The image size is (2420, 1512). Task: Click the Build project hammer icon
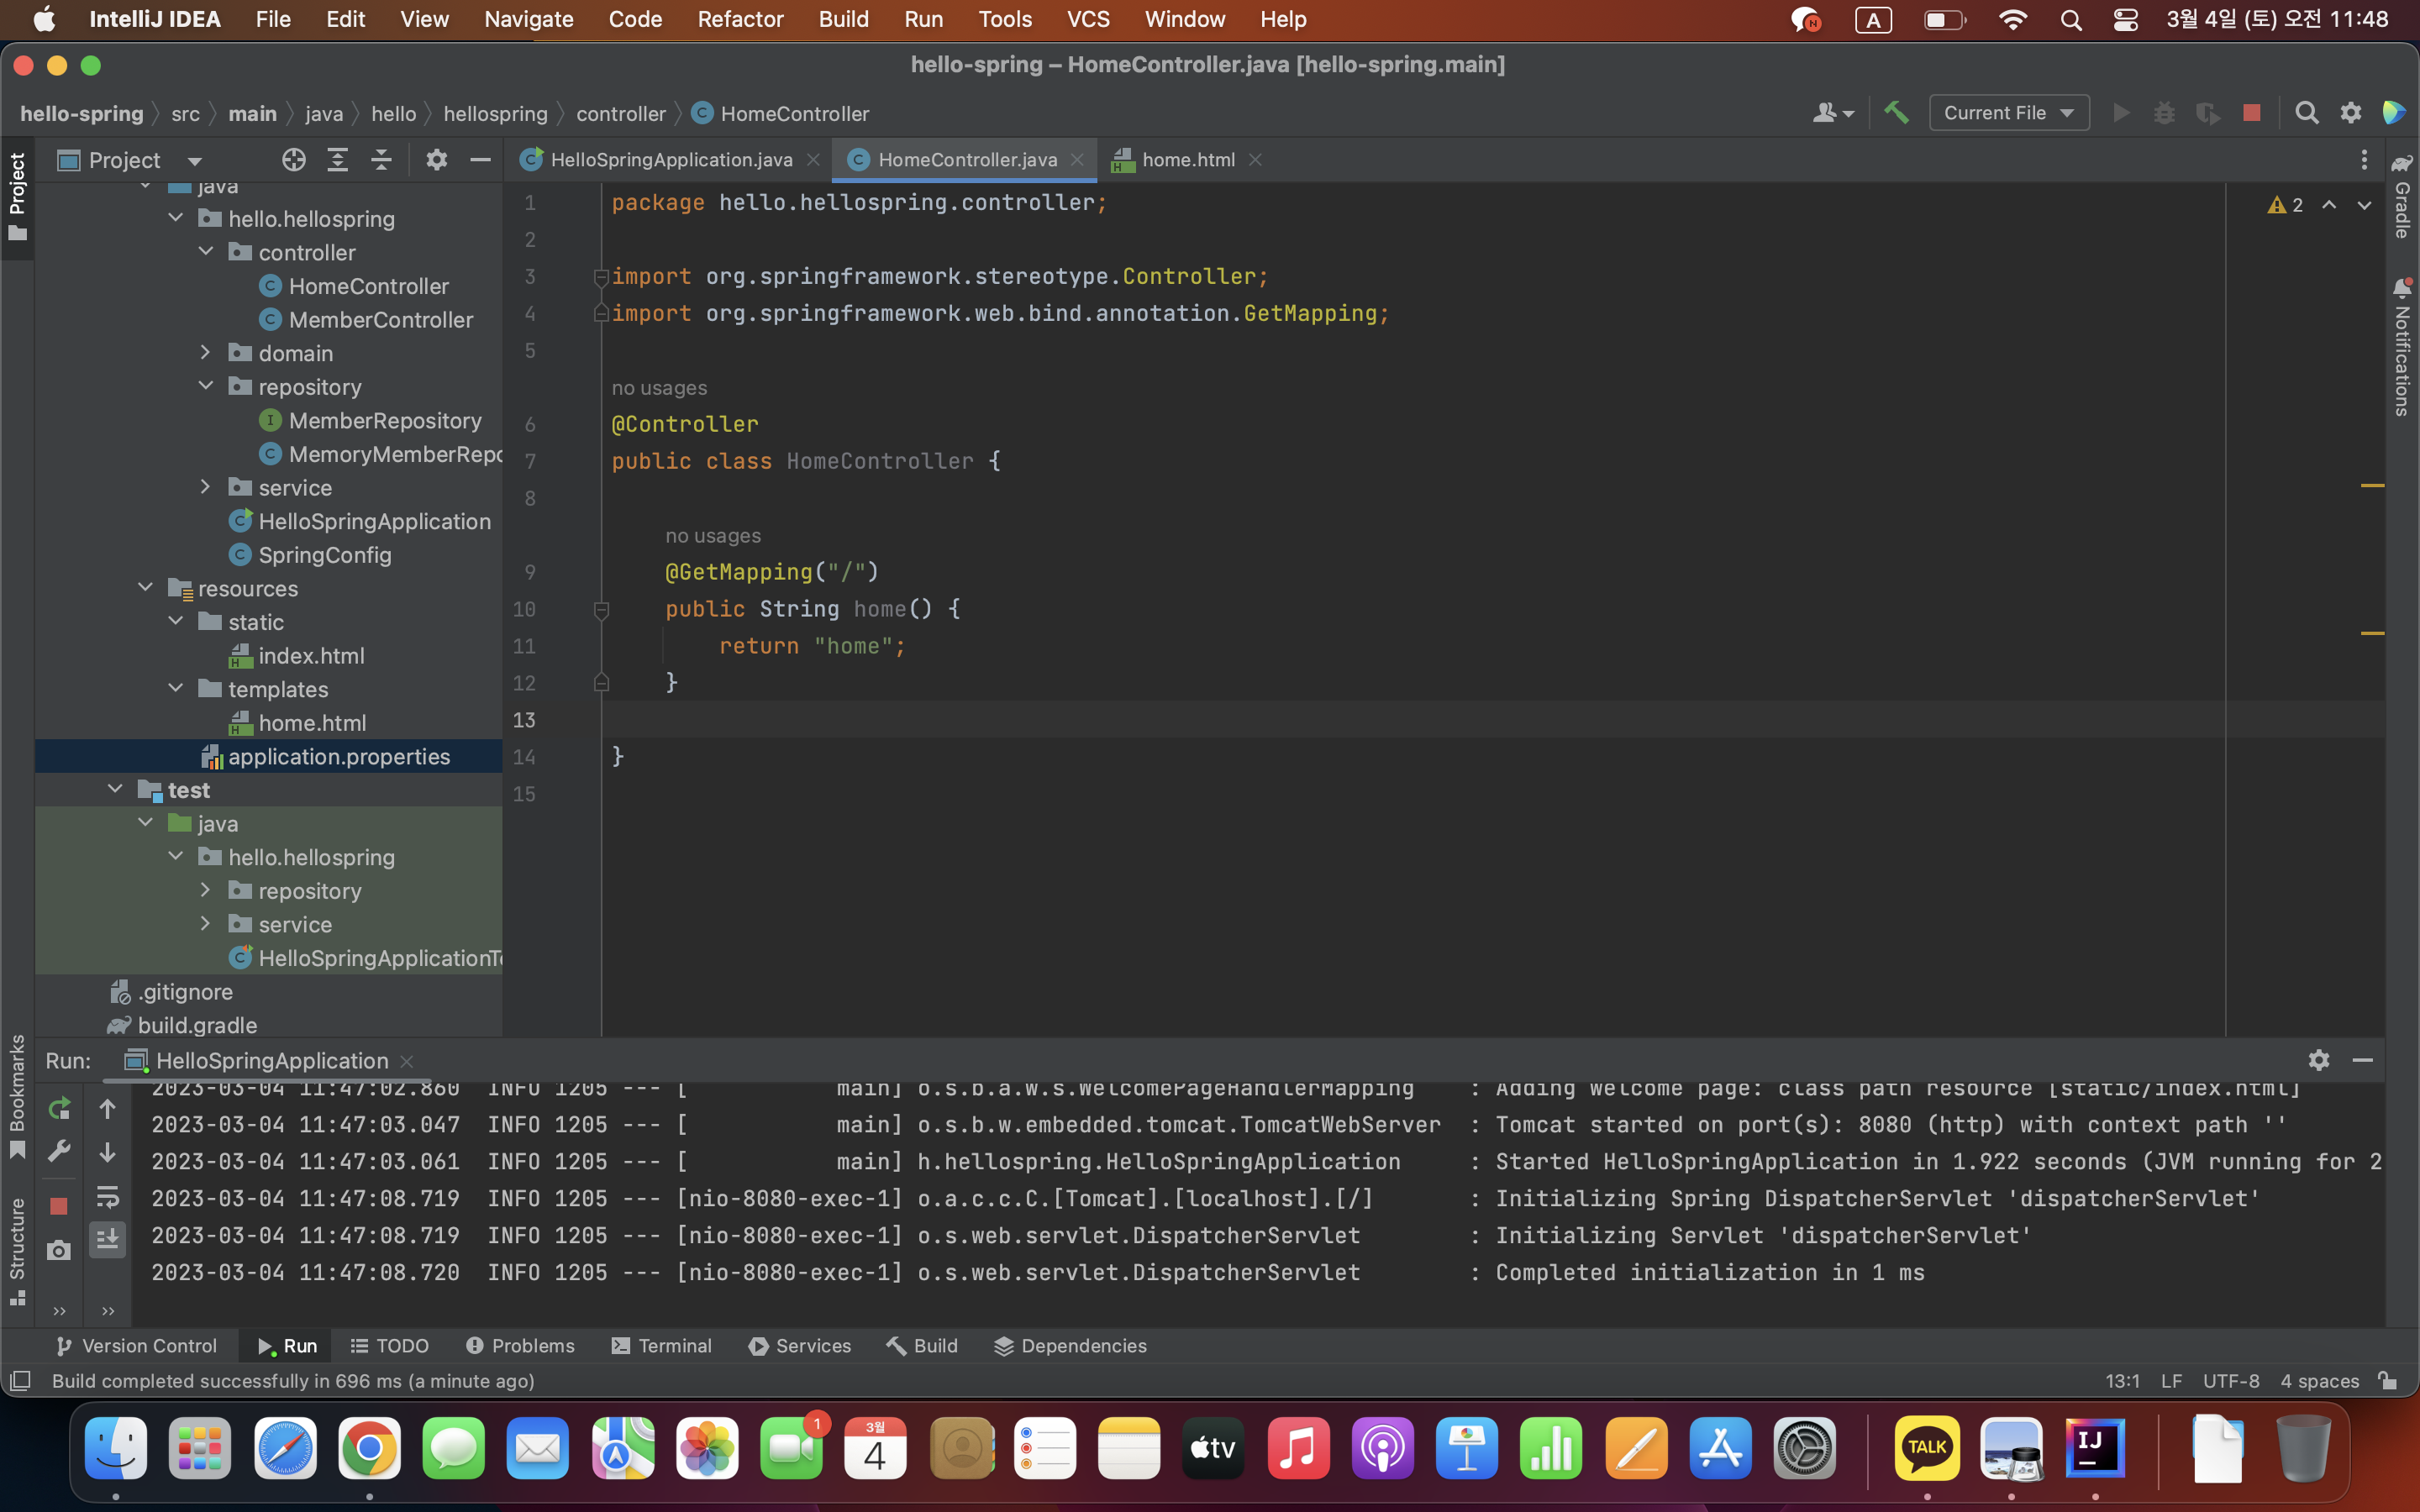click(x=1896, y=113)
